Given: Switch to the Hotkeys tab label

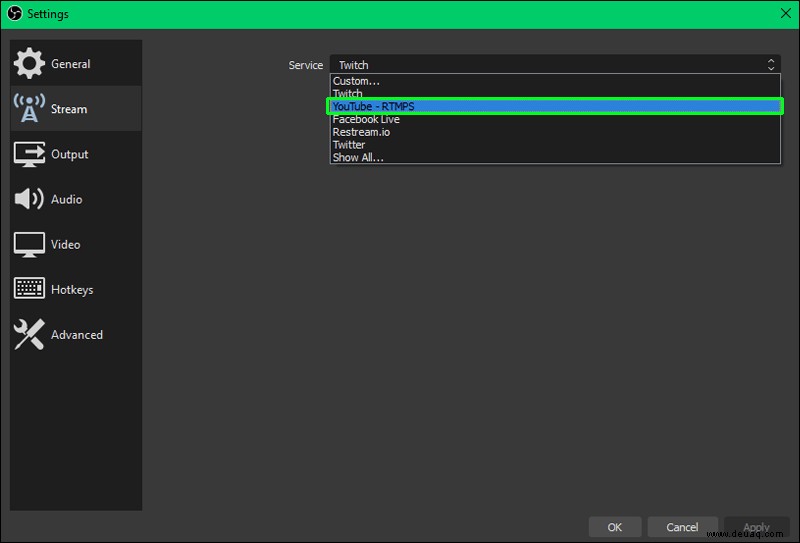Looking at the screenshot, I should point(72,289).
